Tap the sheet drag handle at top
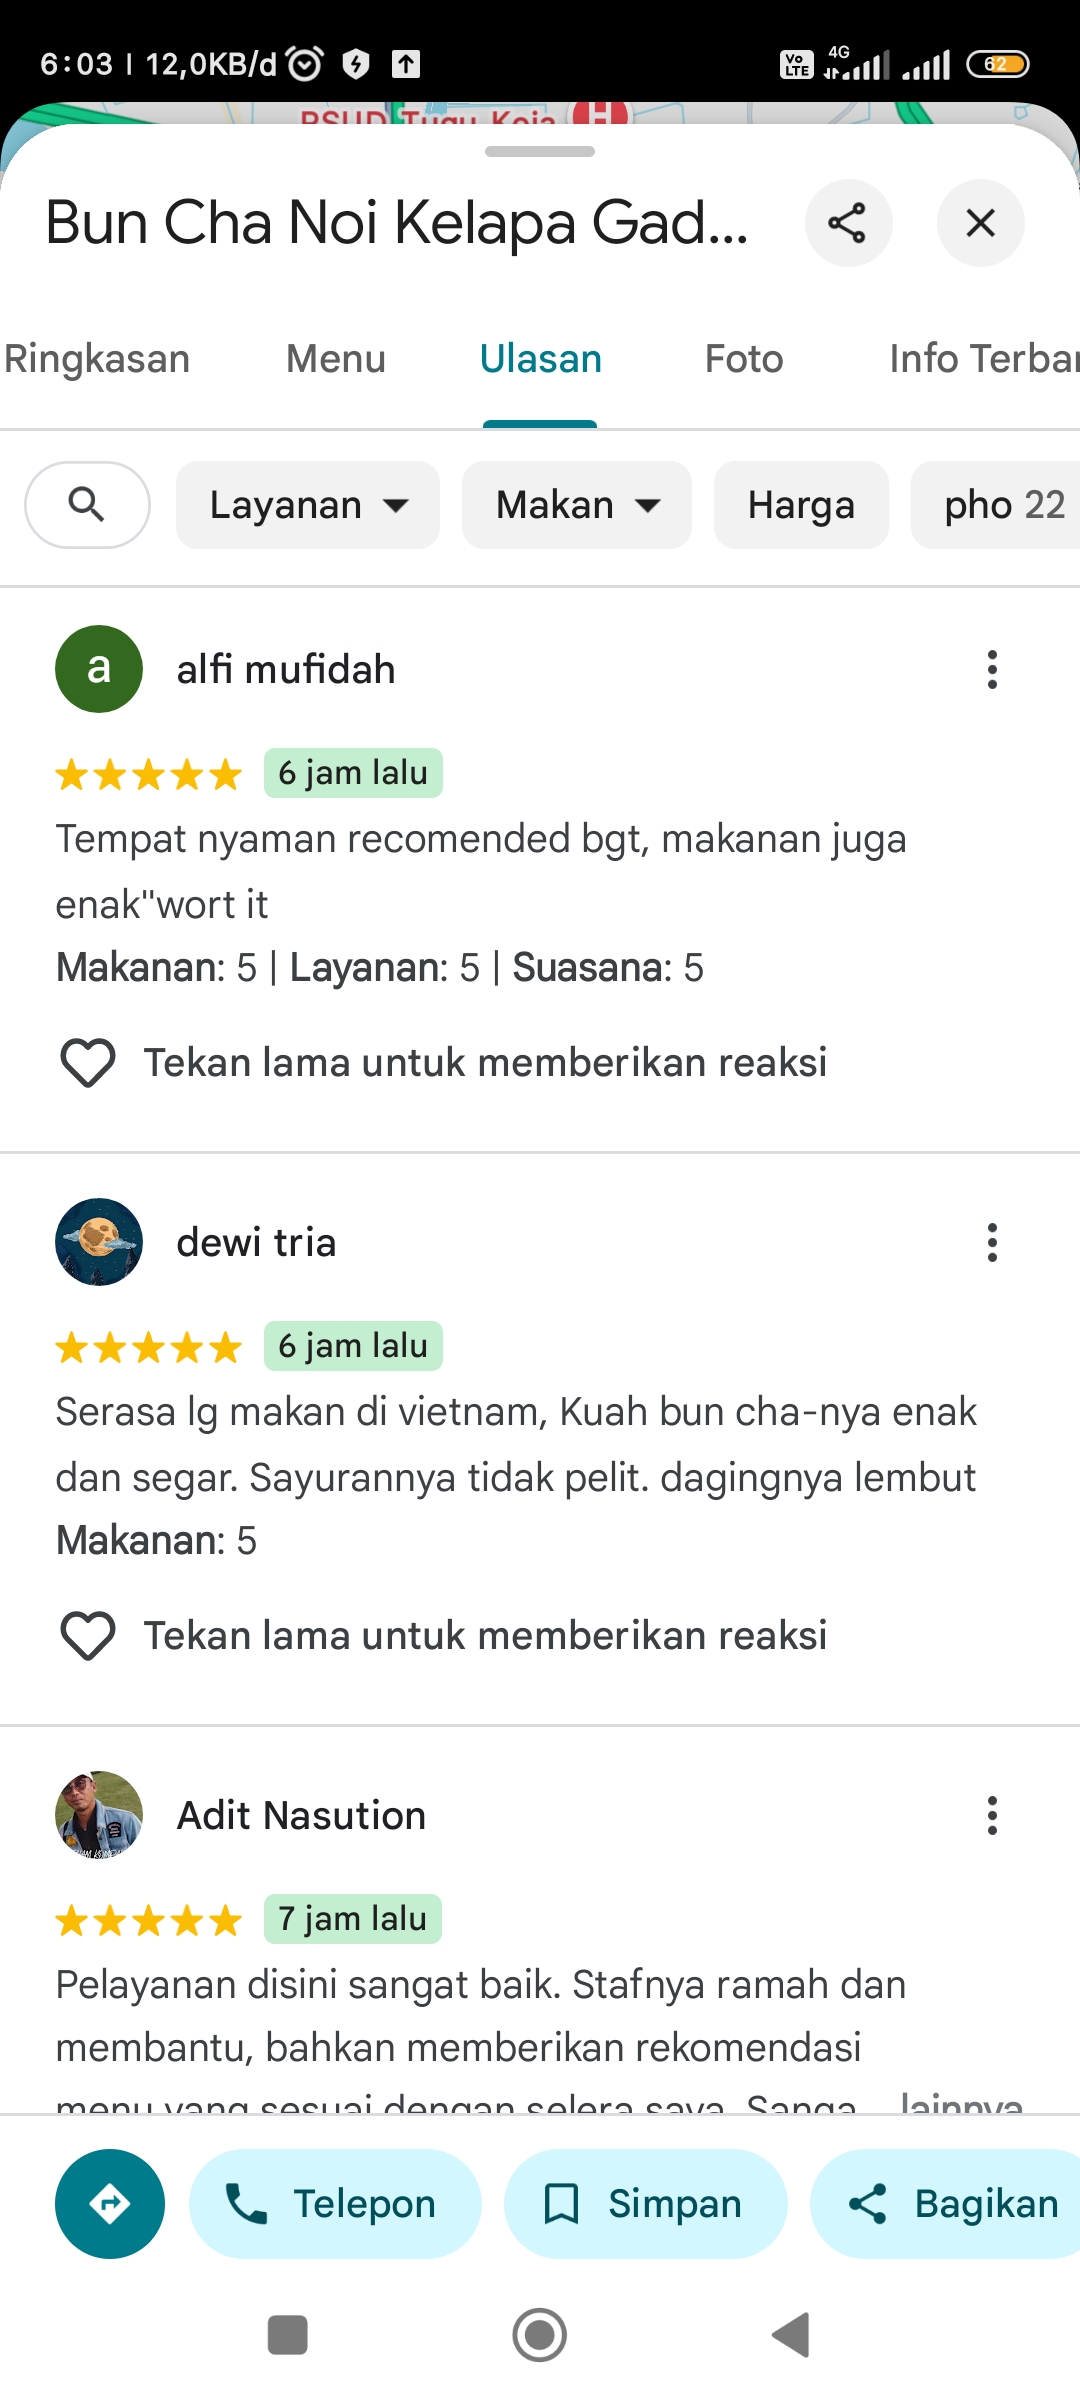1080x2400 pixels. [540, 152]
